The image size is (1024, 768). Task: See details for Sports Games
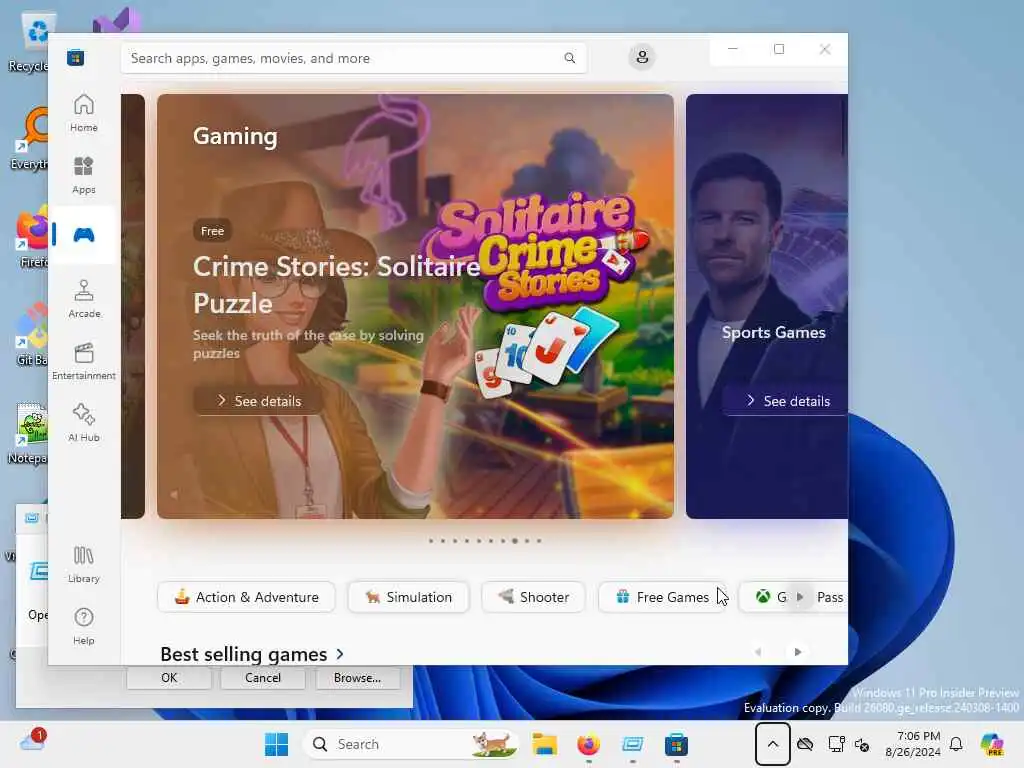pos(786,401)
